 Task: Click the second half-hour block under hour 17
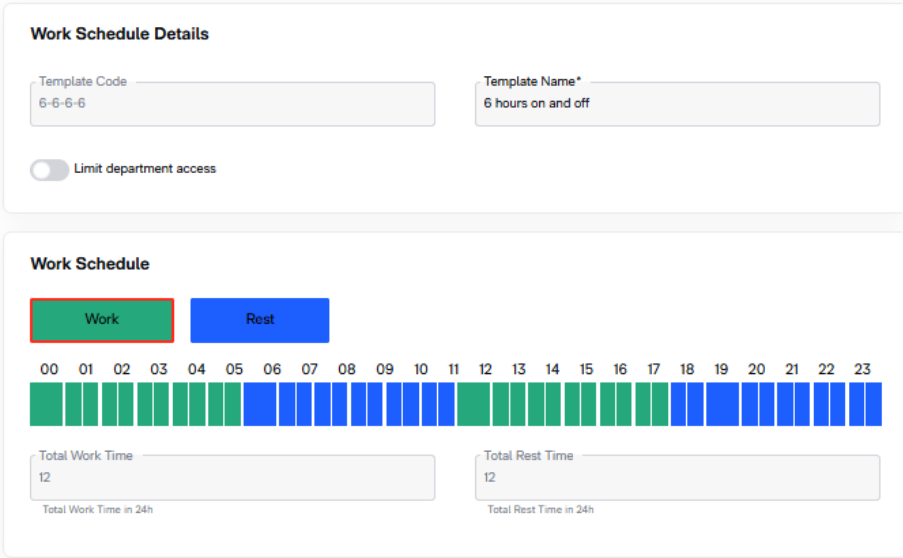coord(660,404)
